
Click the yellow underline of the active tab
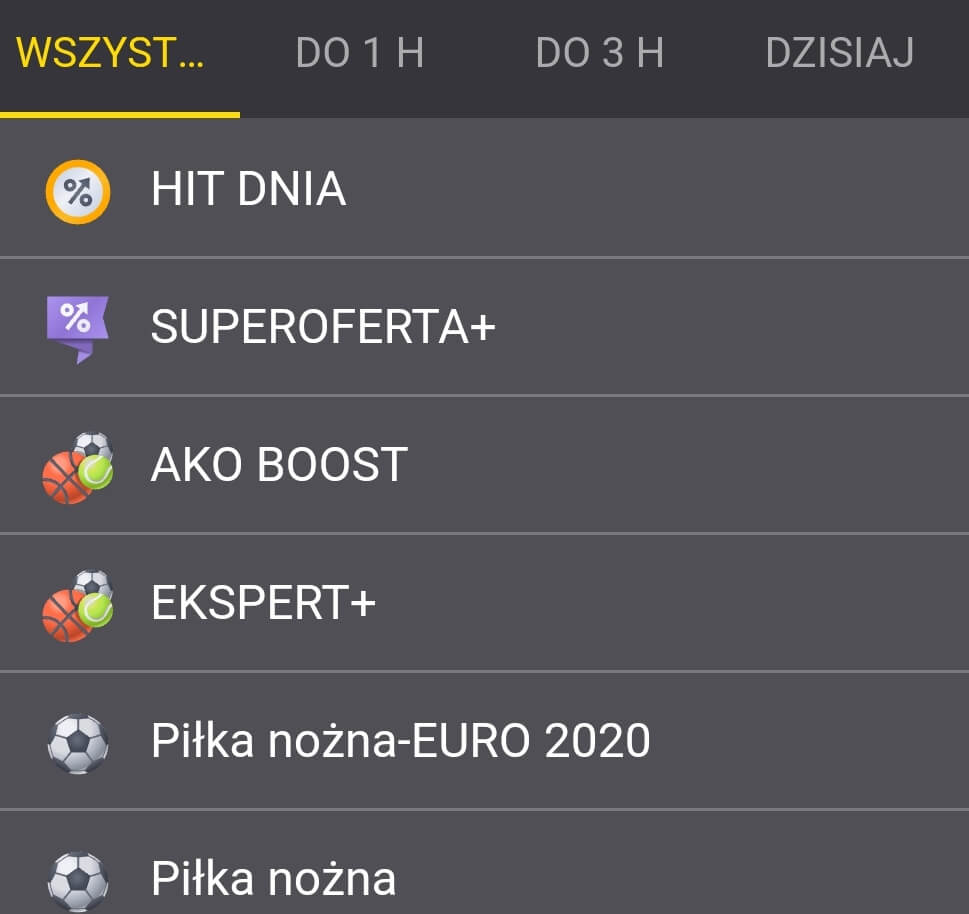(x=120, y=114)
